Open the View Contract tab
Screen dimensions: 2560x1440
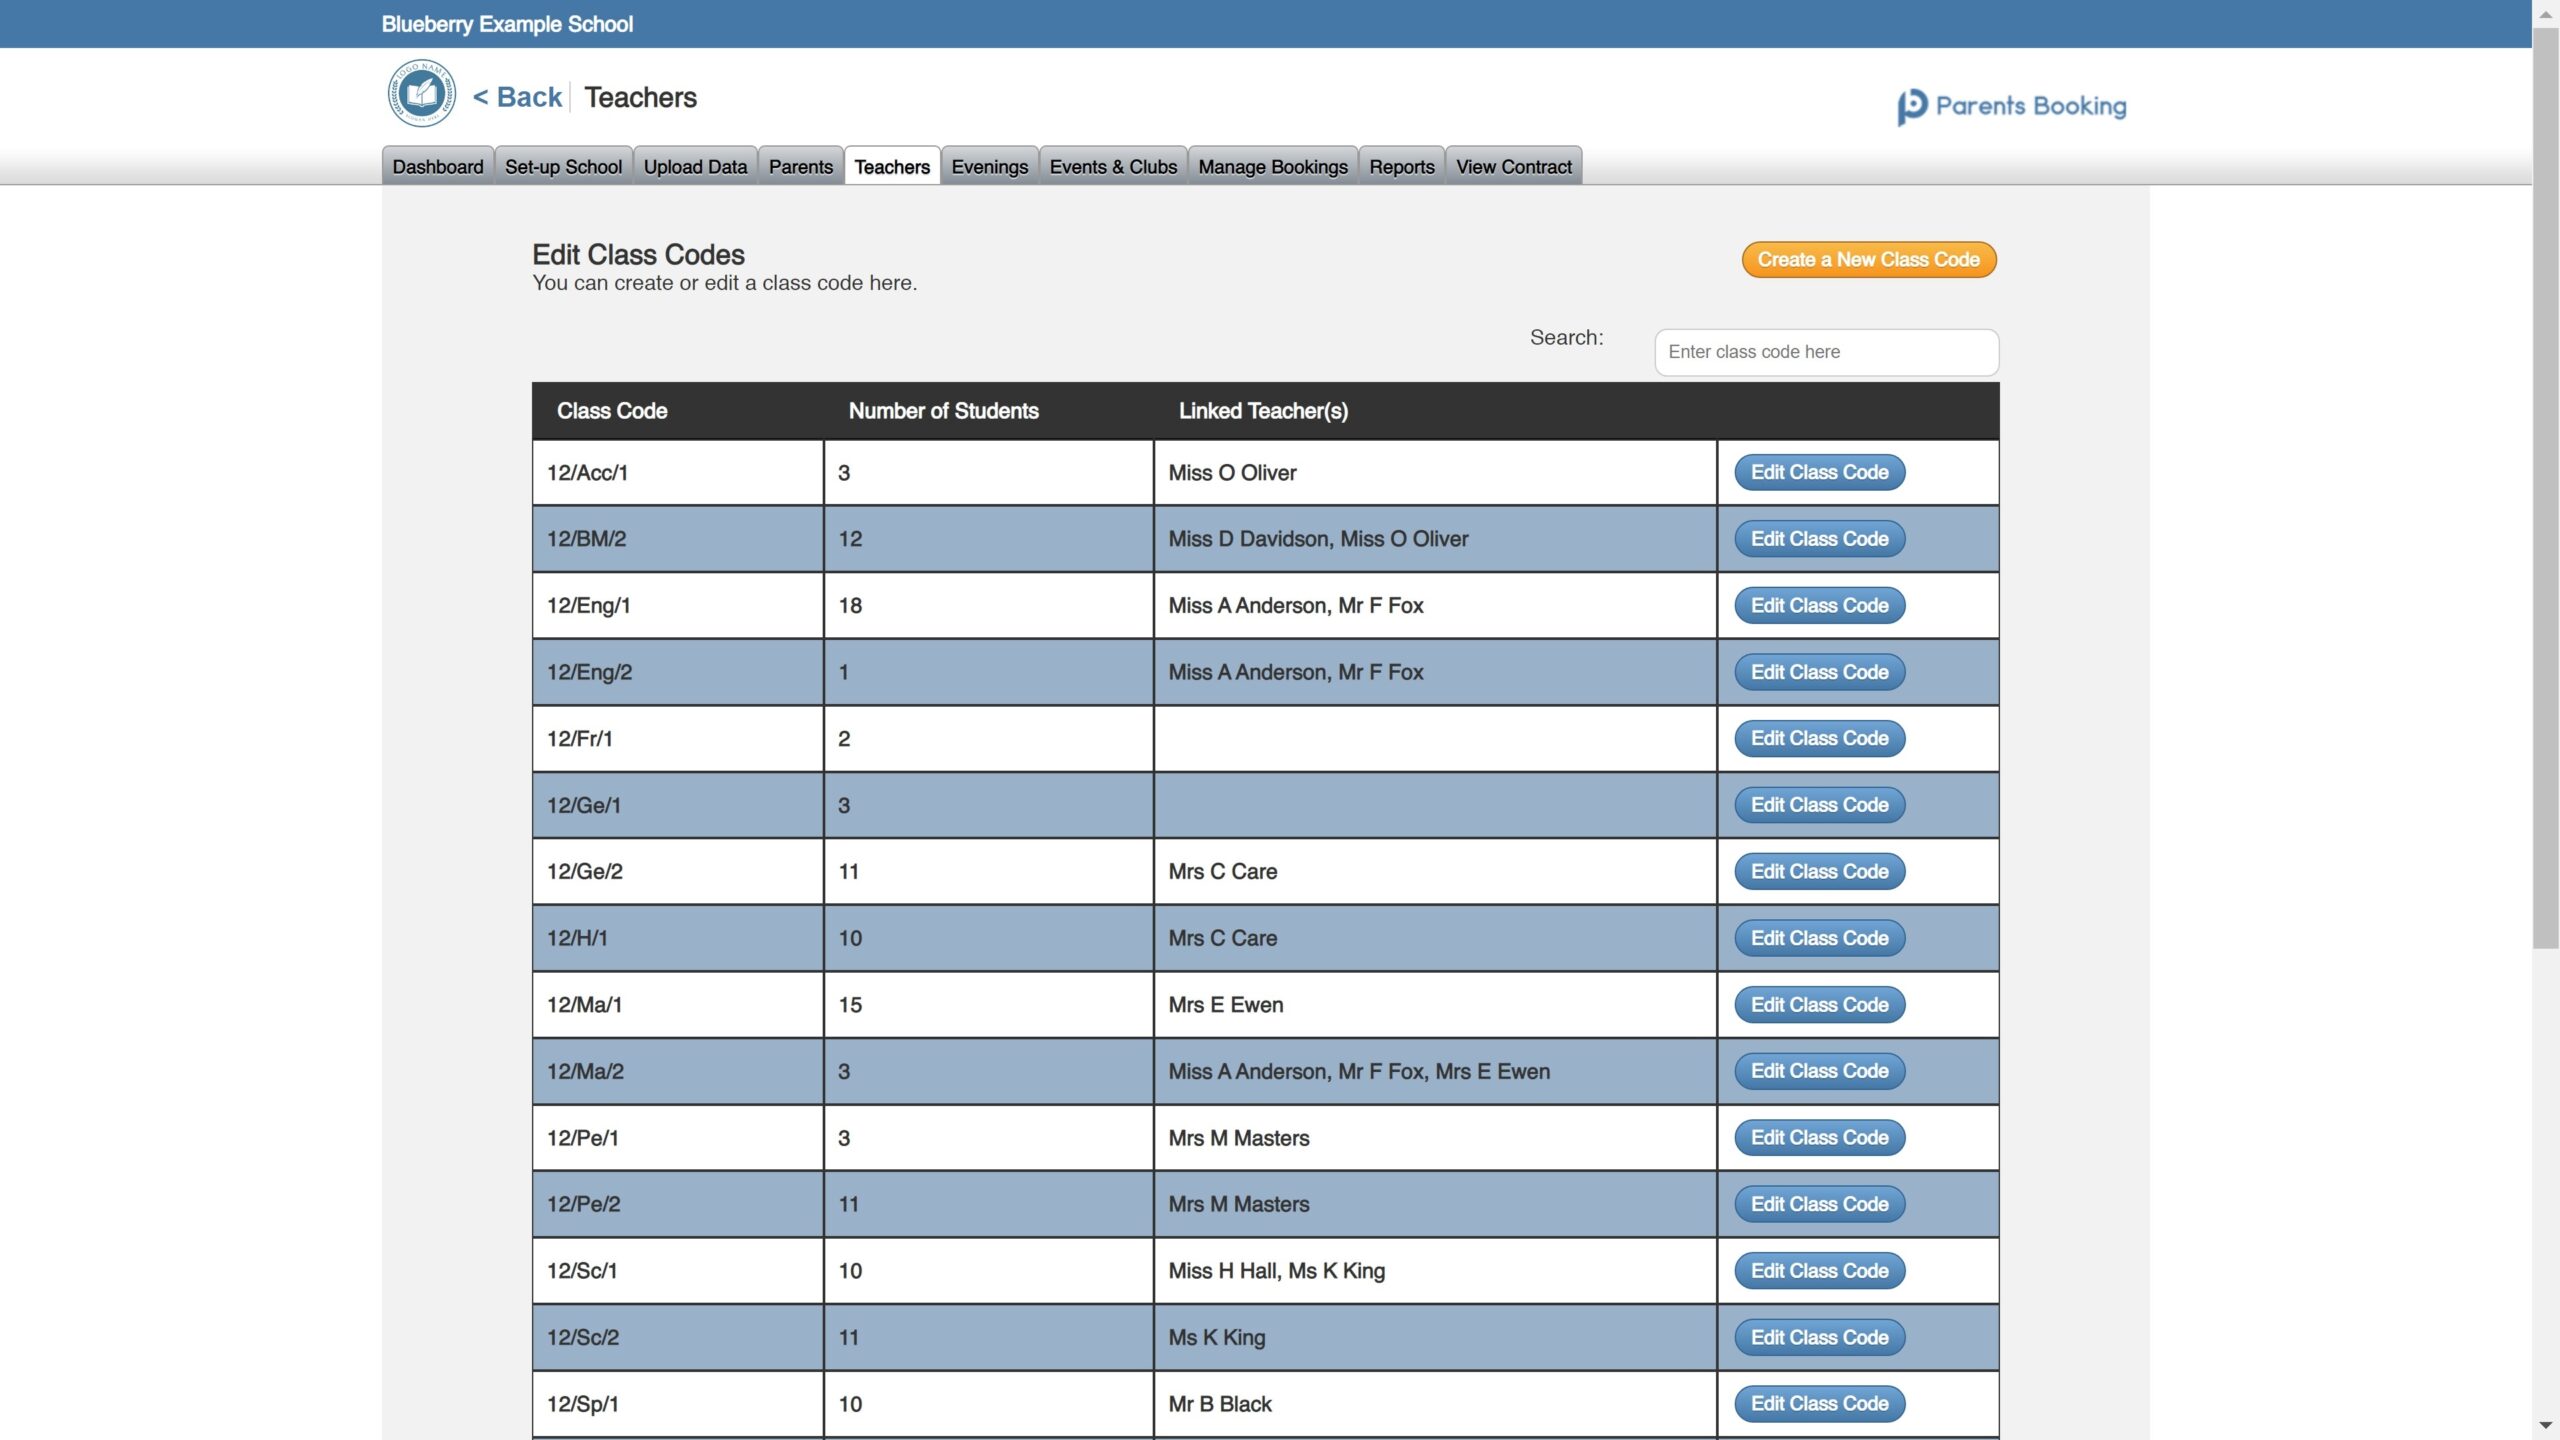tap(1514, 166)
